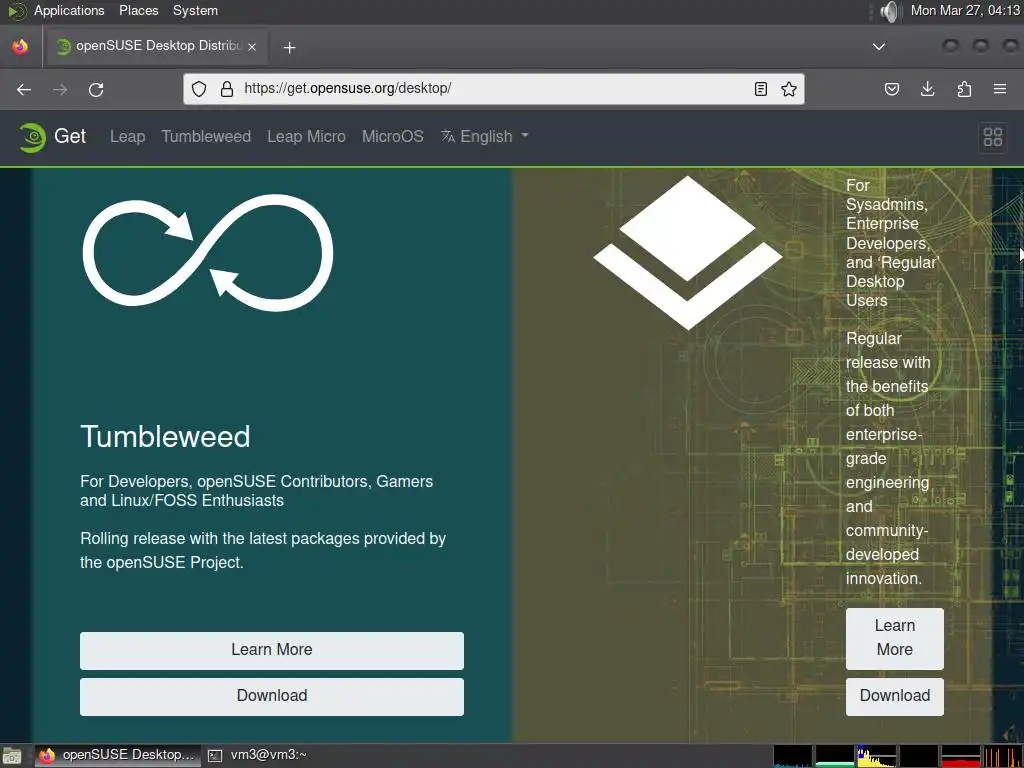Viewport: 1024px width, 768px height.
Task: Open the Leap nav link
Action: pos(127,136)
